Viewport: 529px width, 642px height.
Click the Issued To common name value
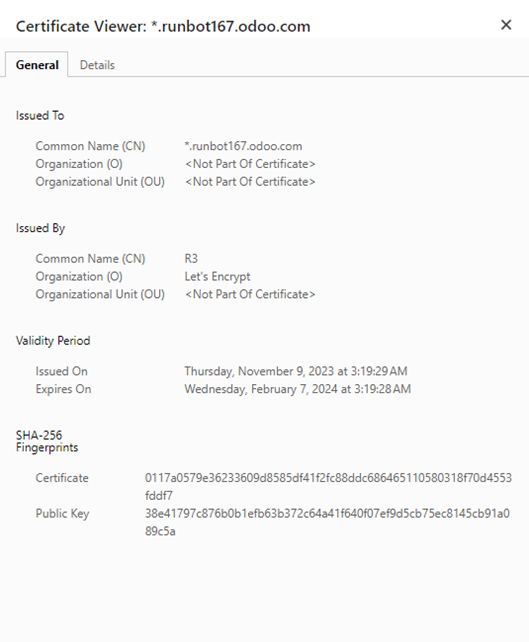[x=243, y=146]
